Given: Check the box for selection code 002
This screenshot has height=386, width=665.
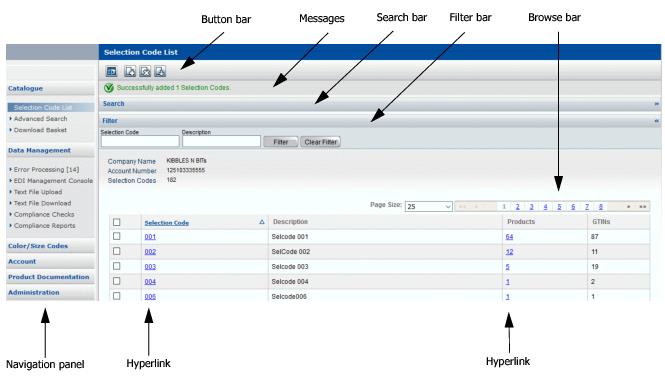Looking at the screenshot, I should tap(117, 251).
